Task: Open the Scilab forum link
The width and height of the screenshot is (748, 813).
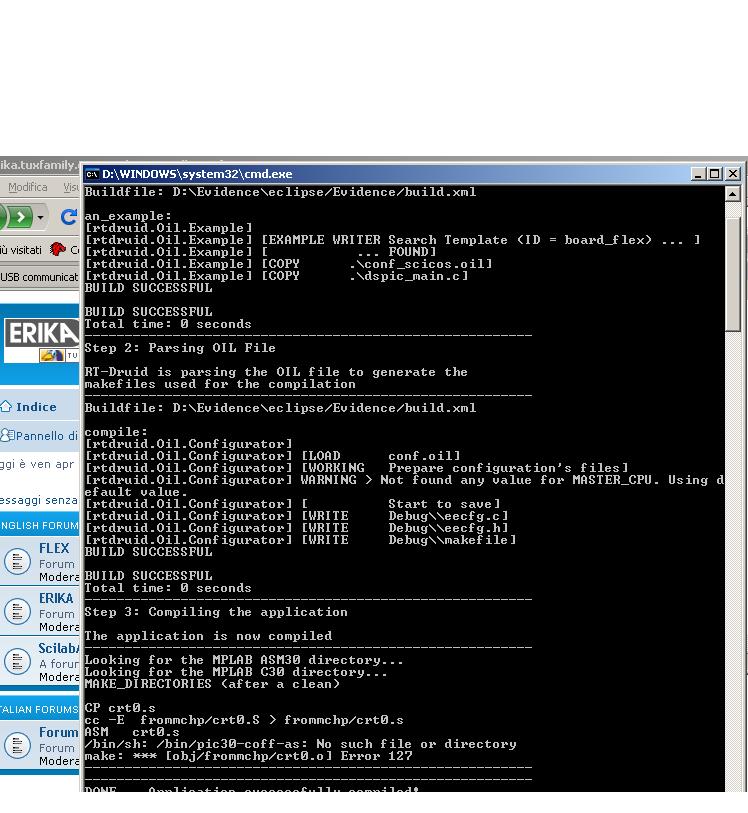Action: tap(59, 649)
